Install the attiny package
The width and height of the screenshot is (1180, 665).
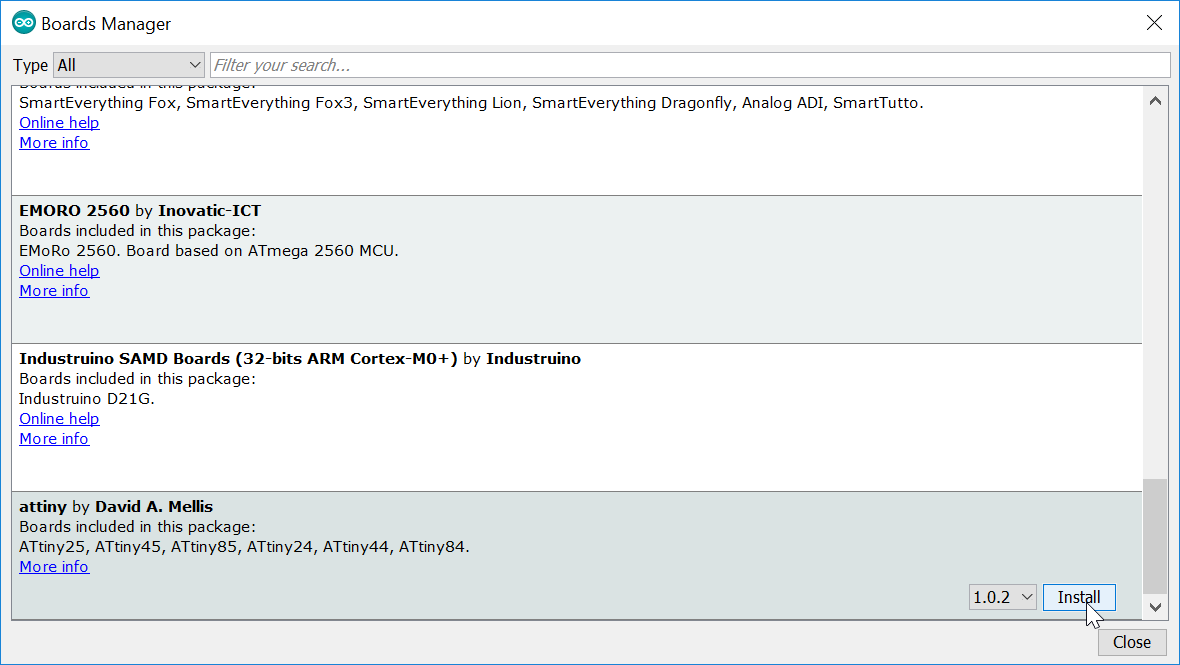pos(1079,597)
